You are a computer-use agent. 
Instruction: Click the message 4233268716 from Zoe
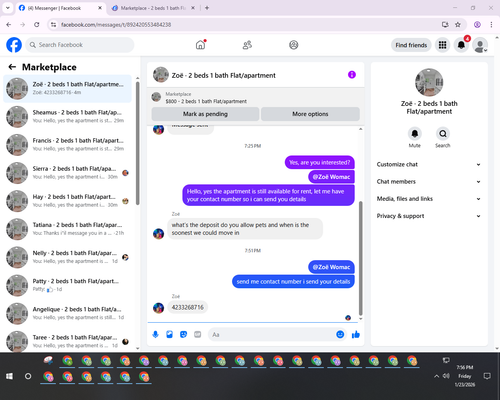pos(187,307)
